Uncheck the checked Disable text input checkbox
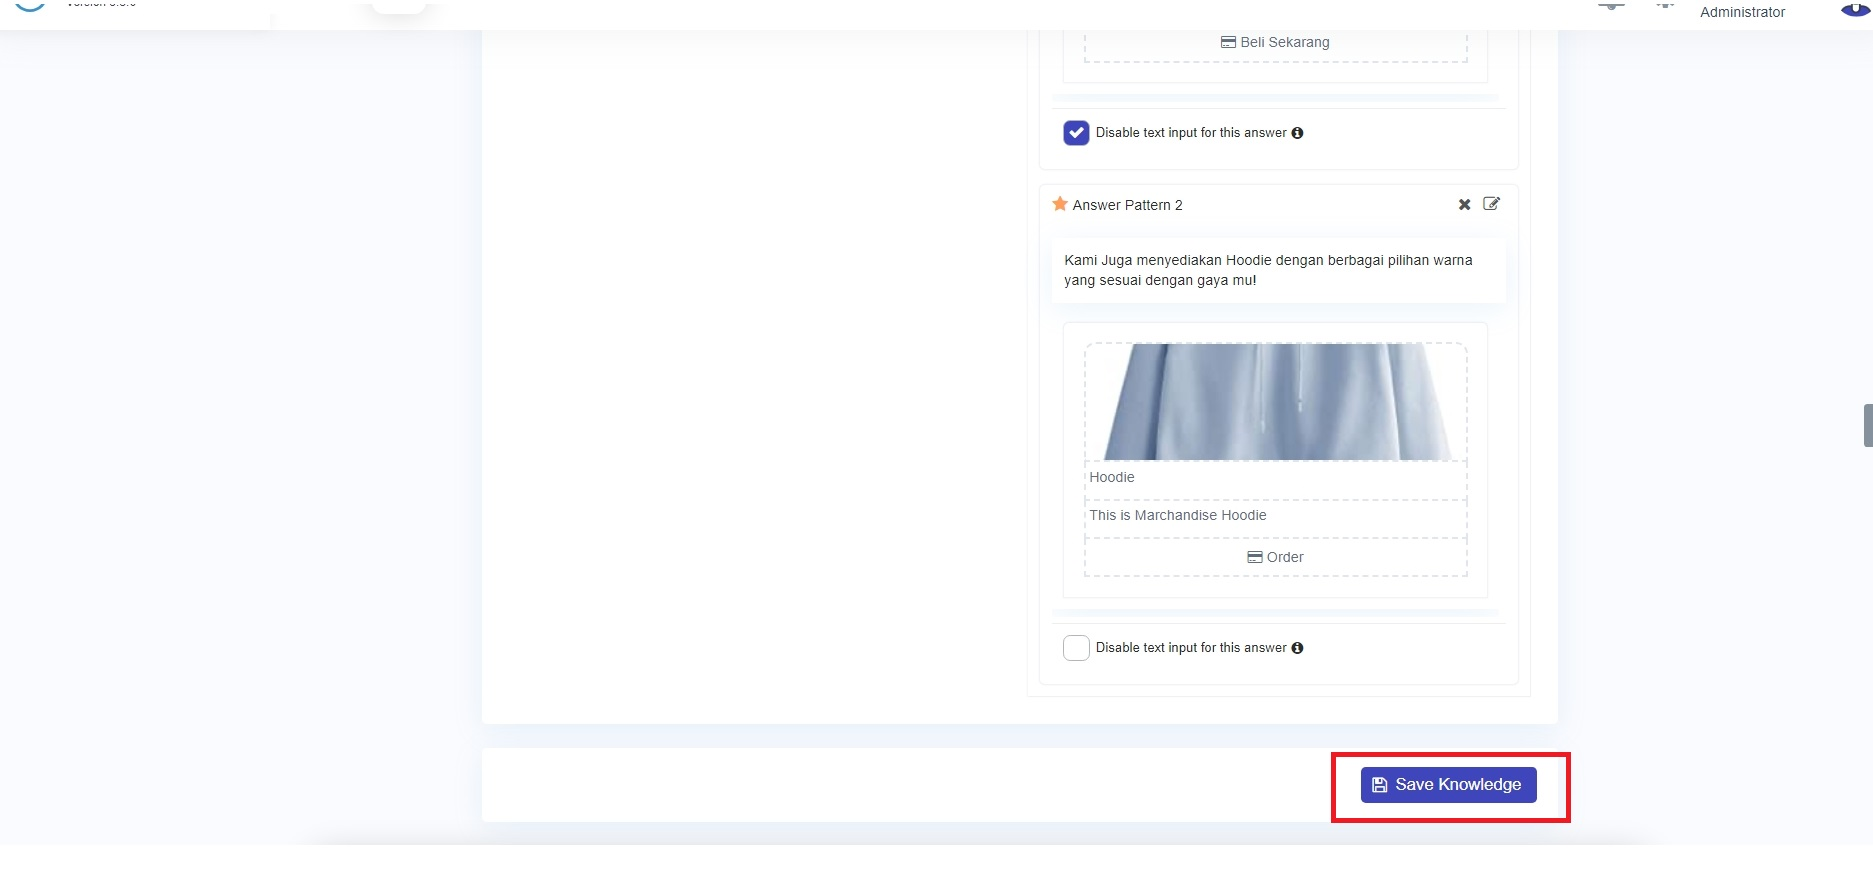Image resolution: width=1873 pixels, height=880 pixels. (1076, 133)
